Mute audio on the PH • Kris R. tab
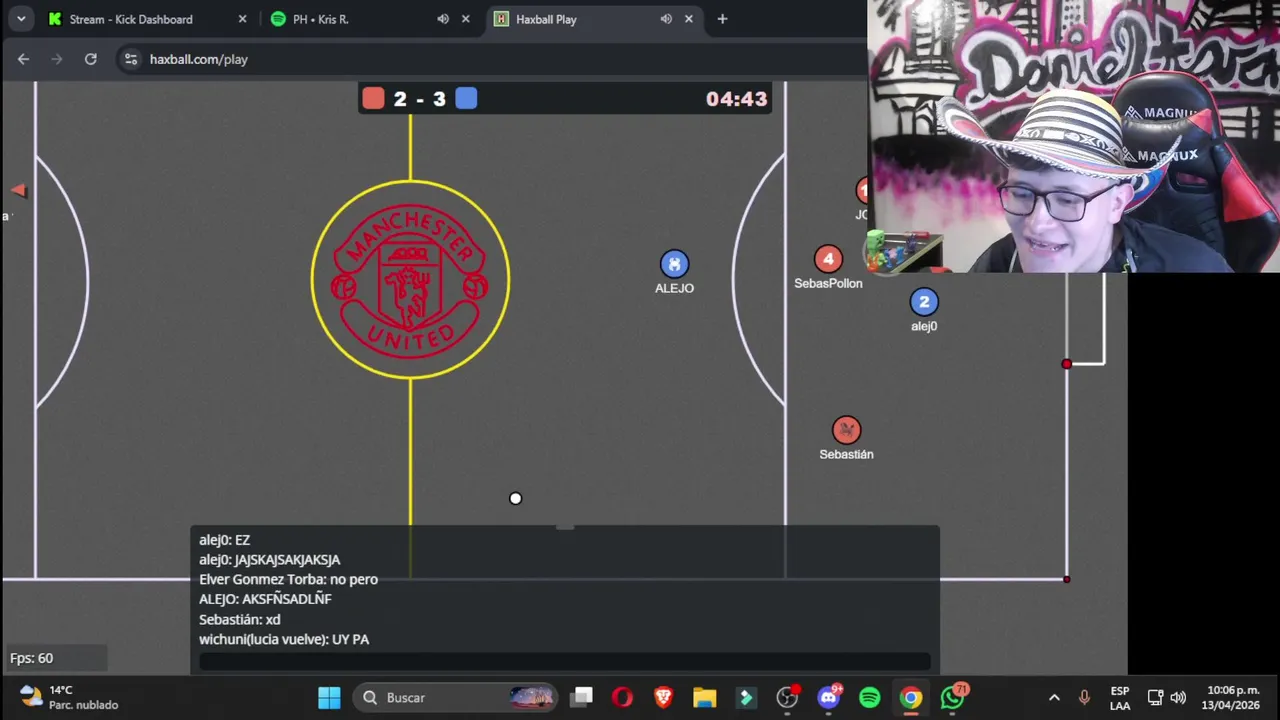The width and height of the screenshot is (1280, 720). (x=443, y=19)
